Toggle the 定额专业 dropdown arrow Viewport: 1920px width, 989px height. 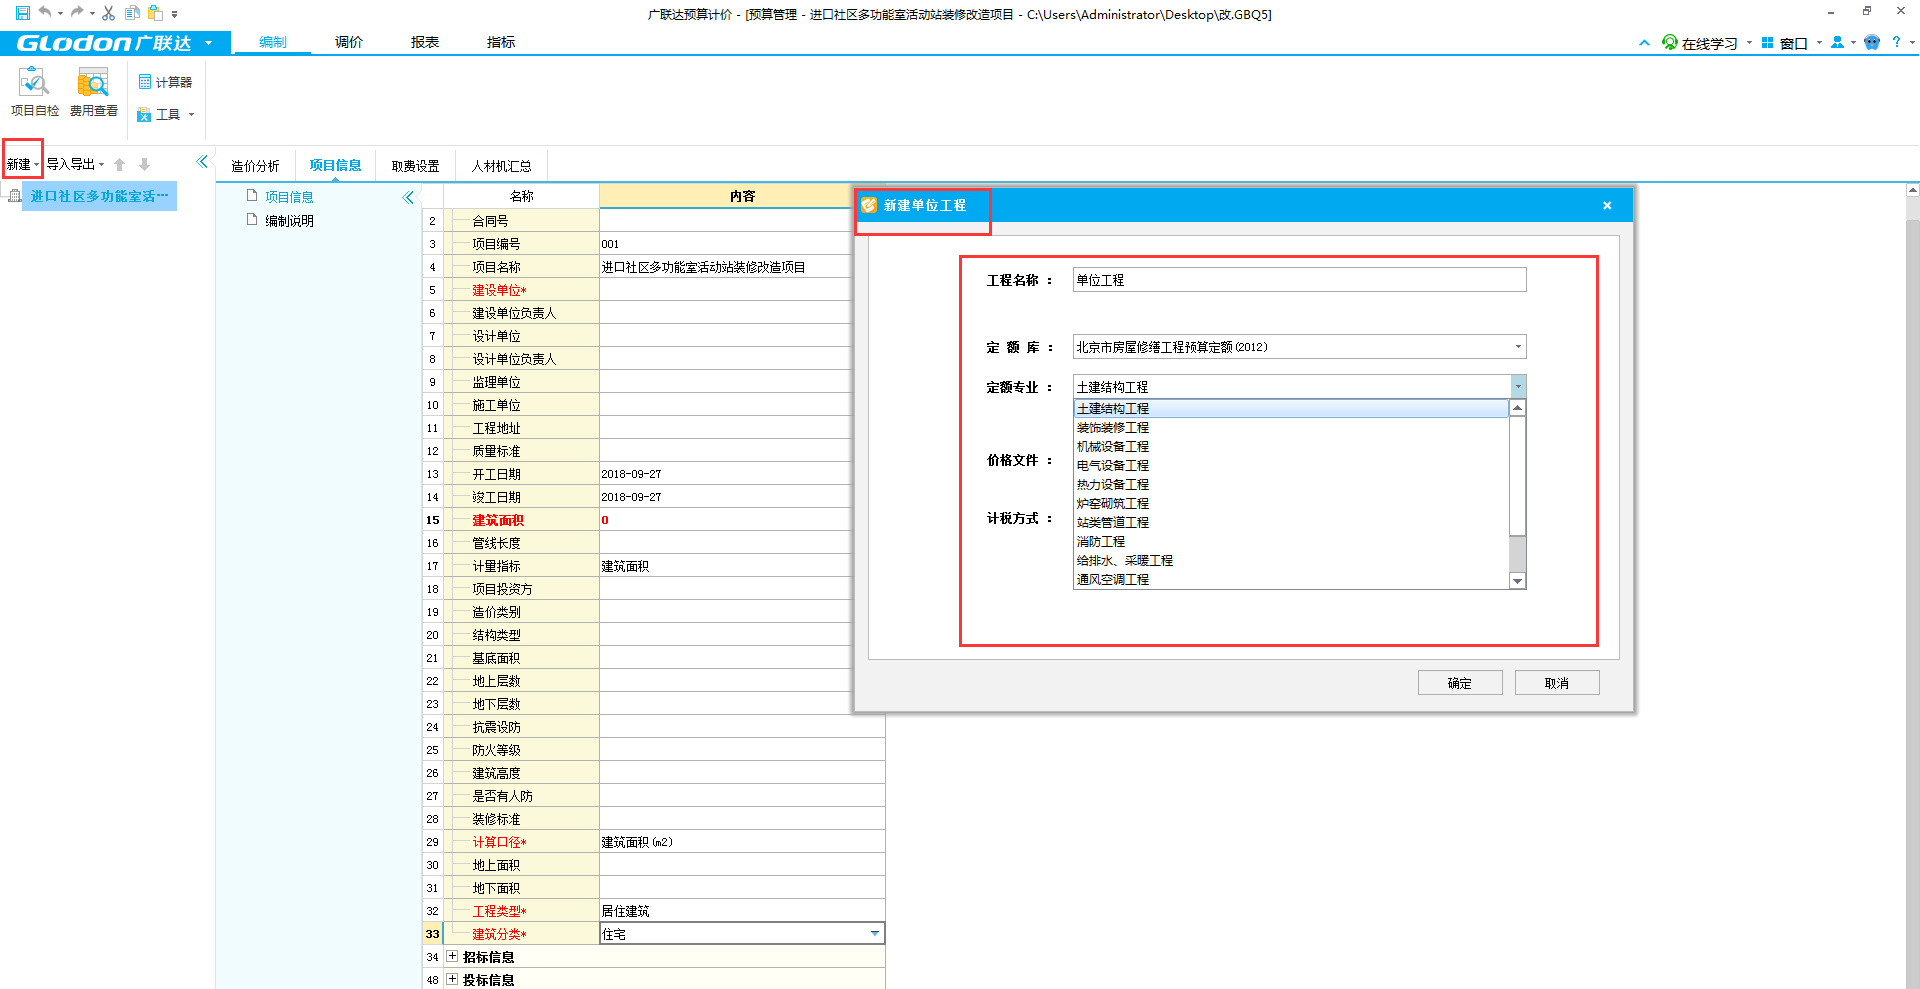(1518, 386)
